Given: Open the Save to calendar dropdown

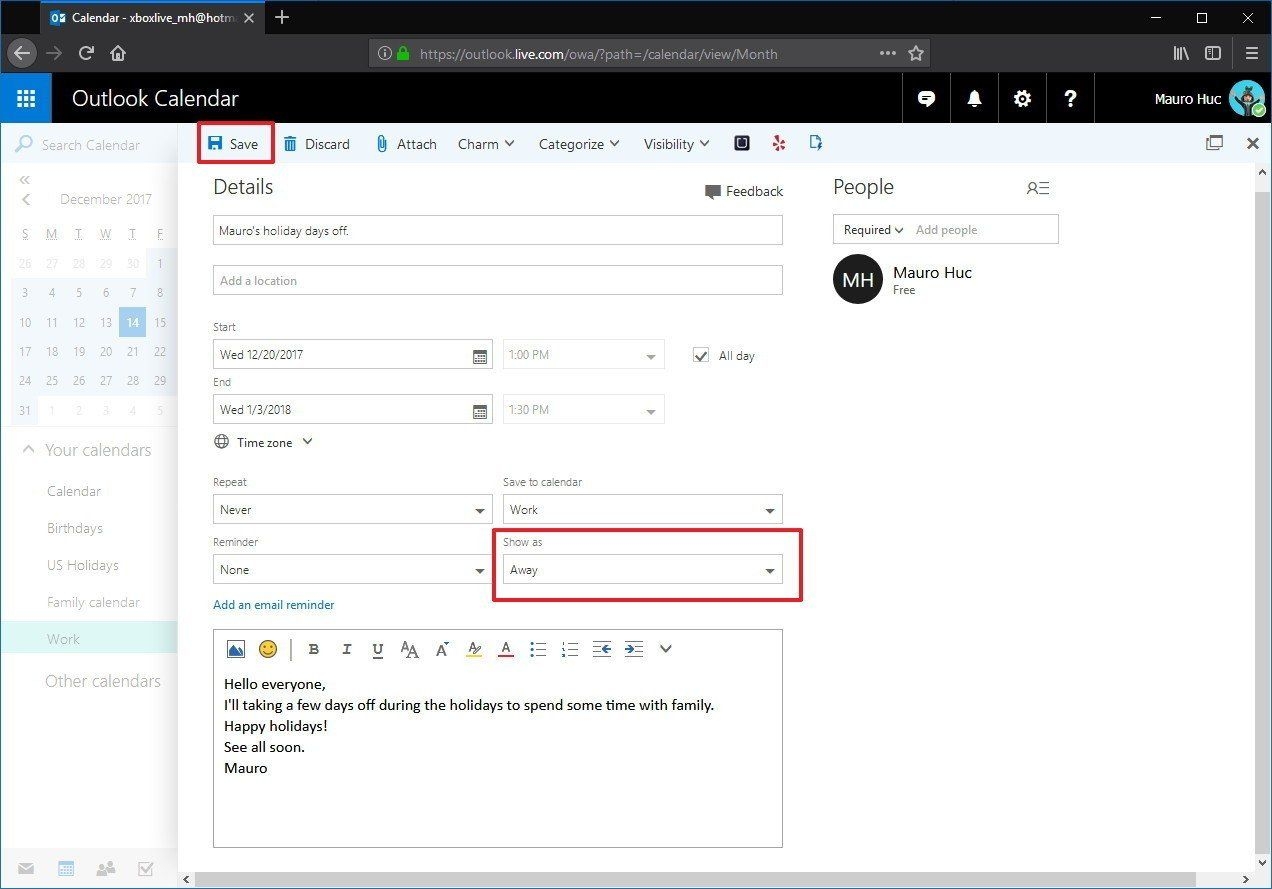Looking at the screenshot, I should click(x=643, y=509).
